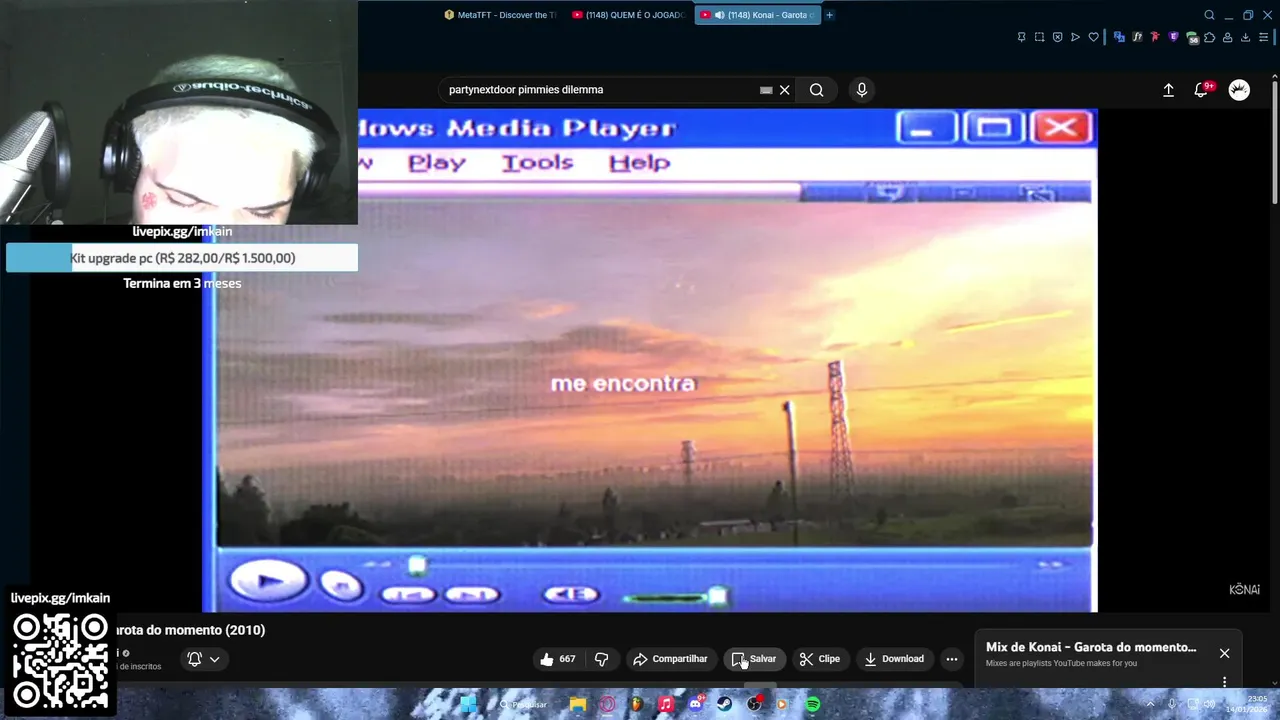The height and width of the screenshot is (720, 1280).
Task: Click the Clipe button
Action: click(x=820, y=659)
